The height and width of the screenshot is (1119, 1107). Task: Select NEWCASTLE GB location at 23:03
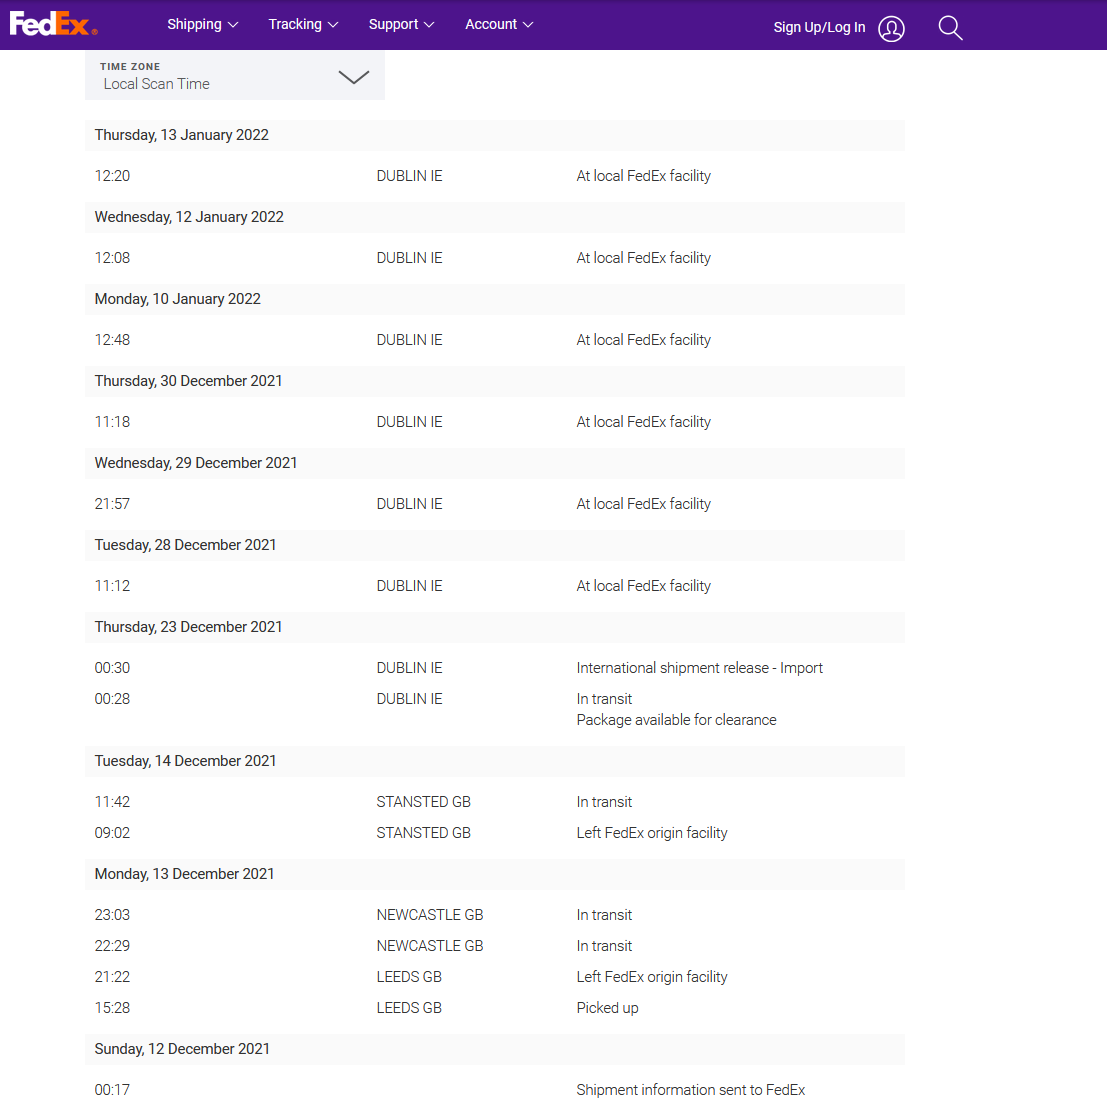coord(430,915)
